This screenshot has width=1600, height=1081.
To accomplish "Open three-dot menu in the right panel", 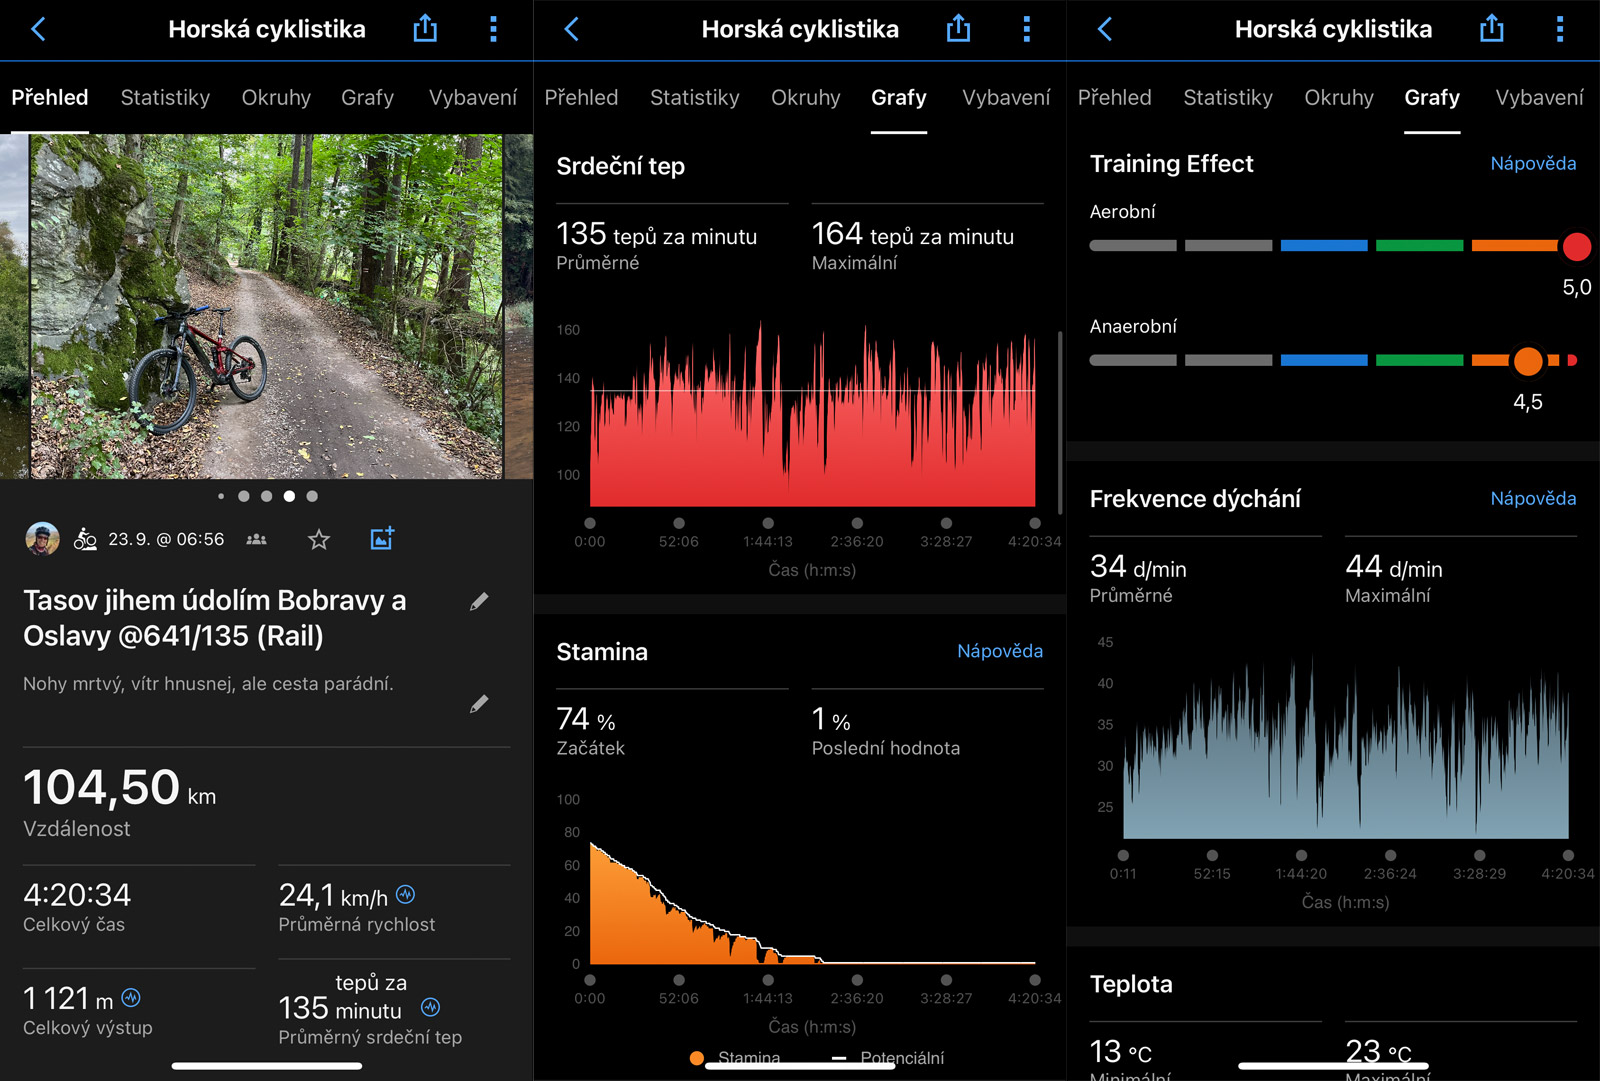I will click(x=1559, y=29).
